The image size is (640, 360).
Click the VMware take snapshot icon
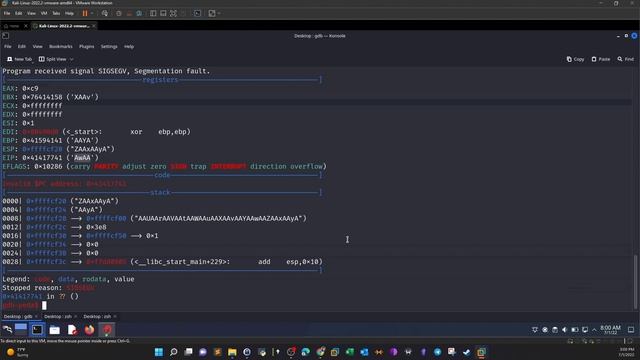(119, 13)
